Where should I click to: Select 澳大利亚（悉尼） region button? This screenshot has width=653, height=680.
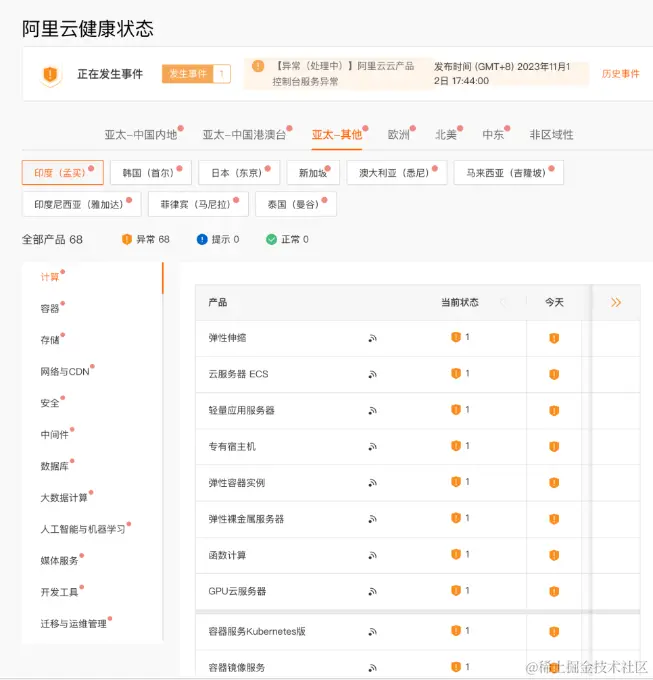pyautogui.click(x=397, y=173)
